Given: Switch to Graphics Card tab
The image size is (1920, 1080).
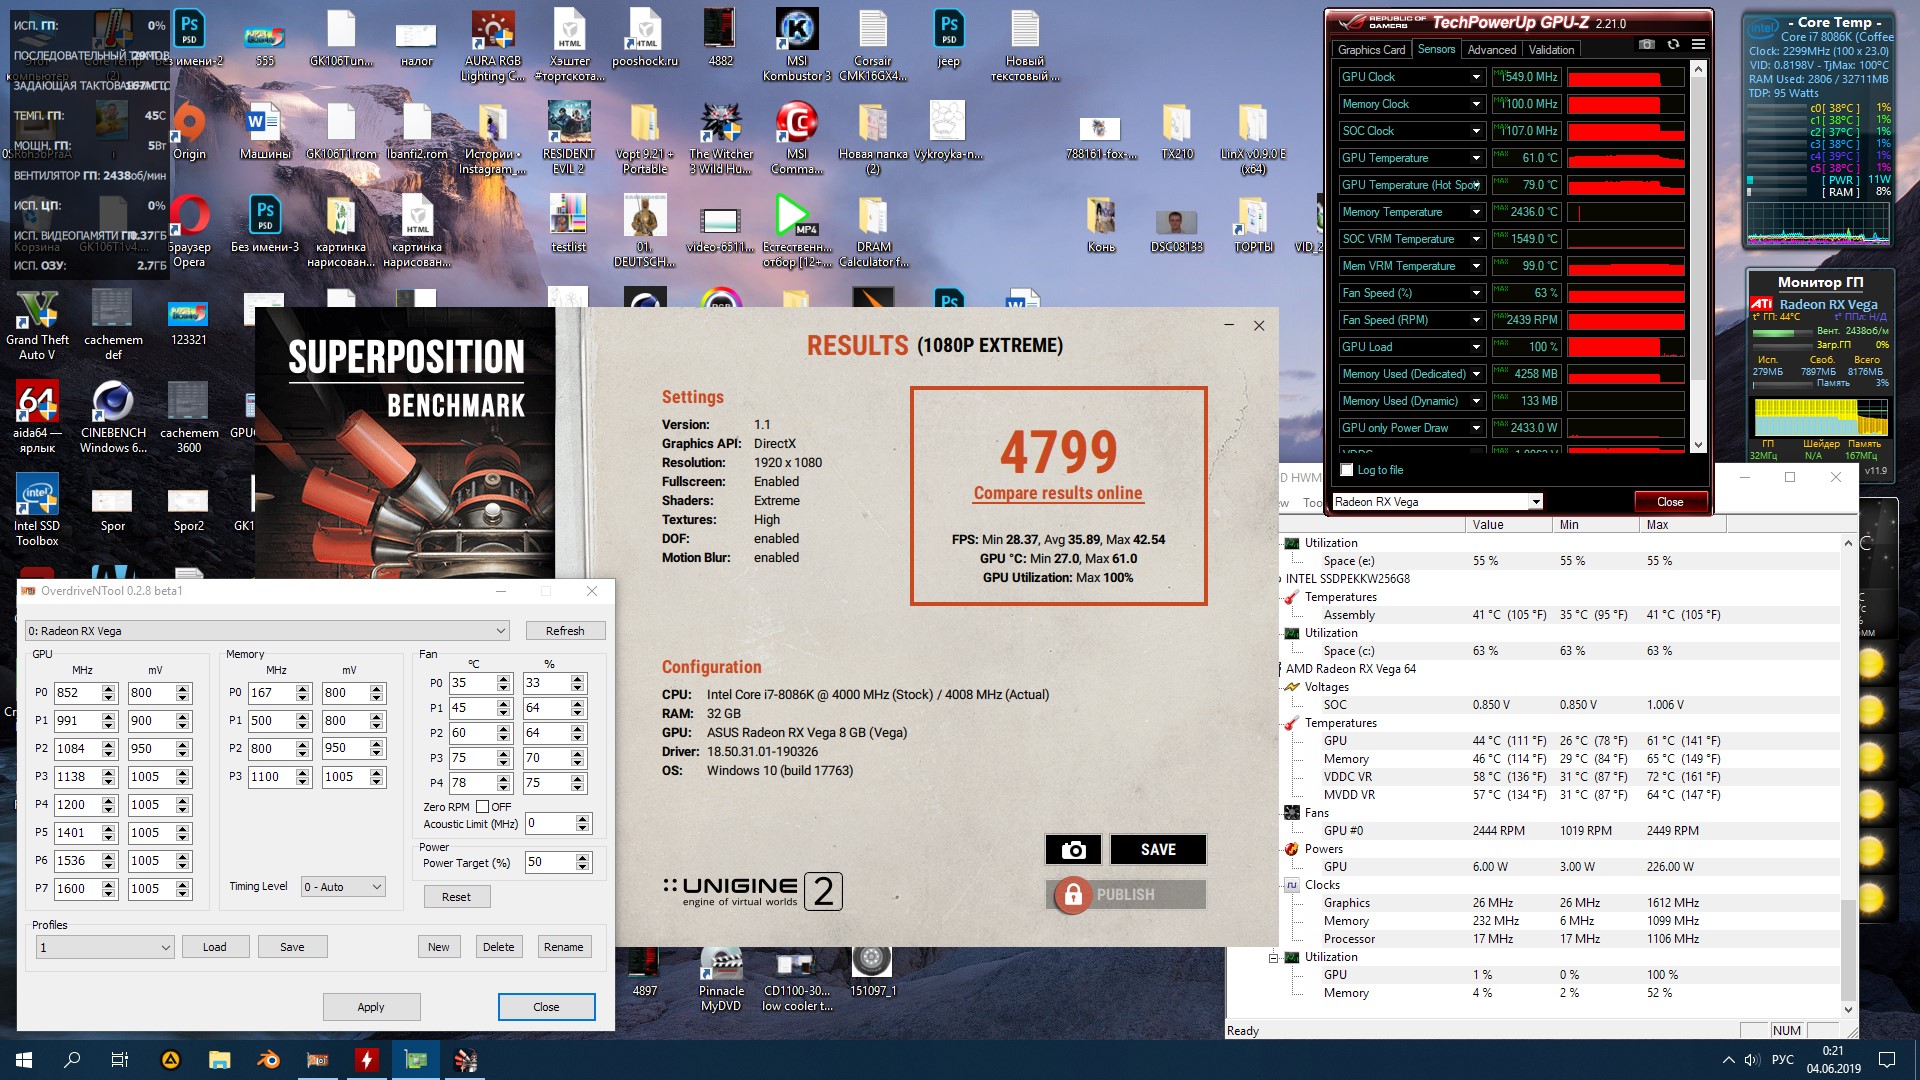Looking at the screenshot, I should [x=1371, y=50].
